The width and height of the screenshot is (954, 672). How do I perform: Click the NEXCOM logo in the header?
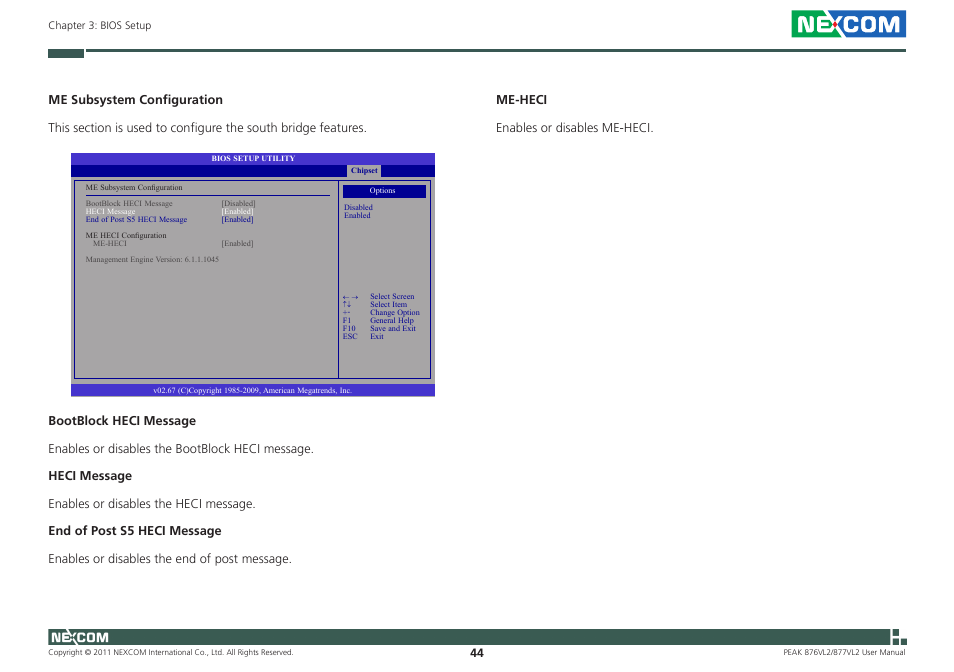[848, 24]
